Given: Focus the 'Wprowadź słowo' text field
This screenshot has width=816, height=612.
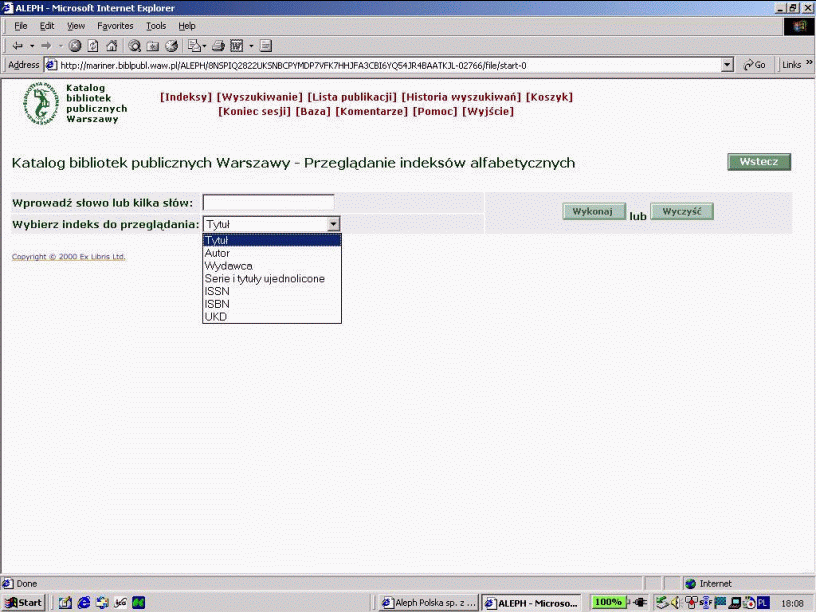Looking at the screenshot, I should coord(268,203).
